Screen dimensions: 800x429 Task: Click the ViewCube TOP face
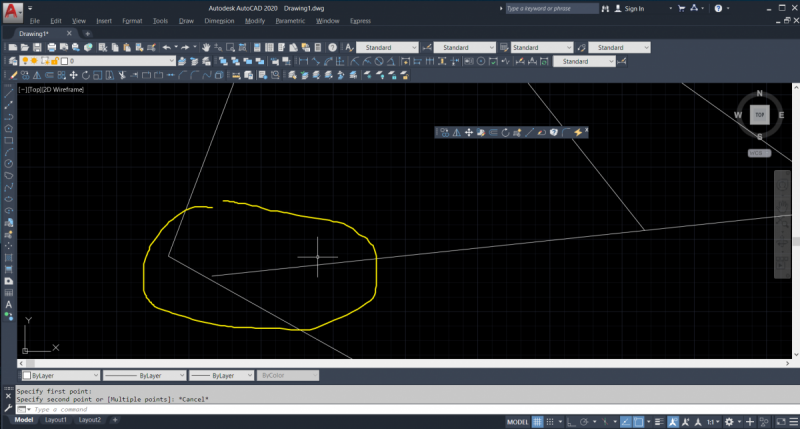click(x=760, y=115)
